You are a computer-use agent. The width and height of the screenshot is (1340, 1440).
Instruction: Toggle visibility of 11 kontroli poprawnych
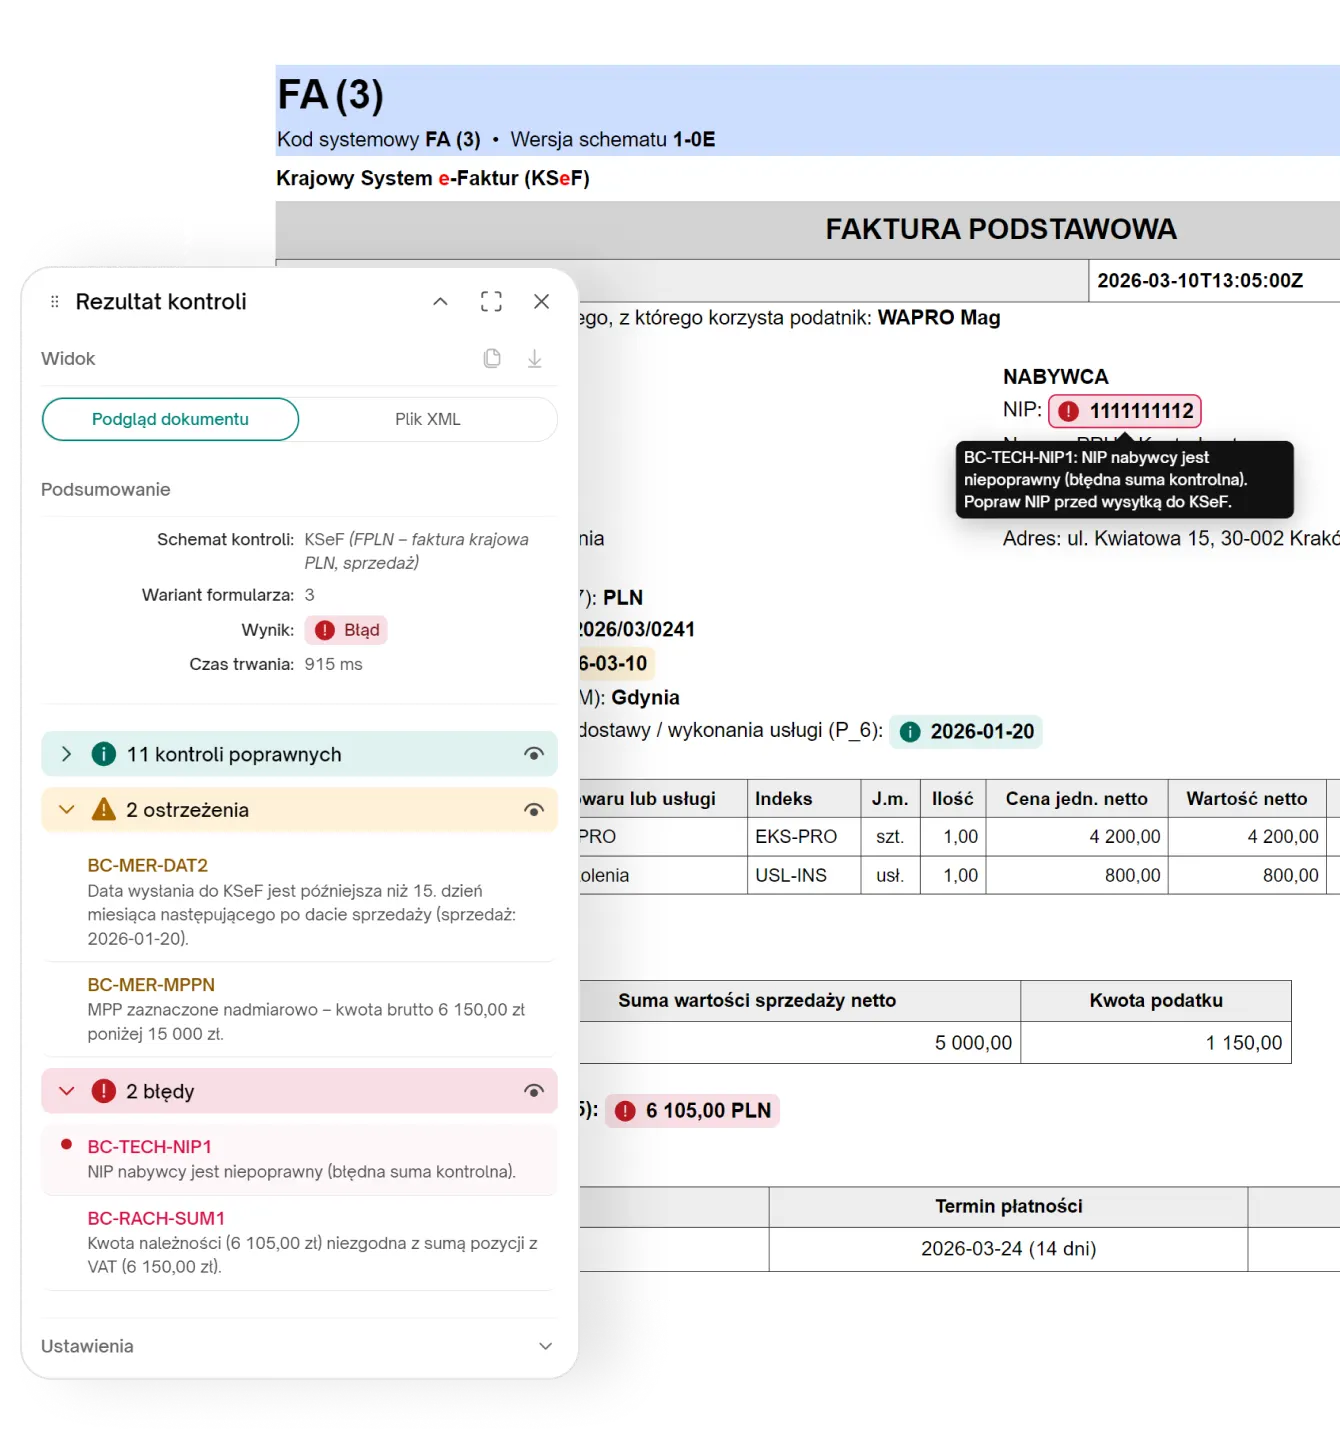[534, 754]
